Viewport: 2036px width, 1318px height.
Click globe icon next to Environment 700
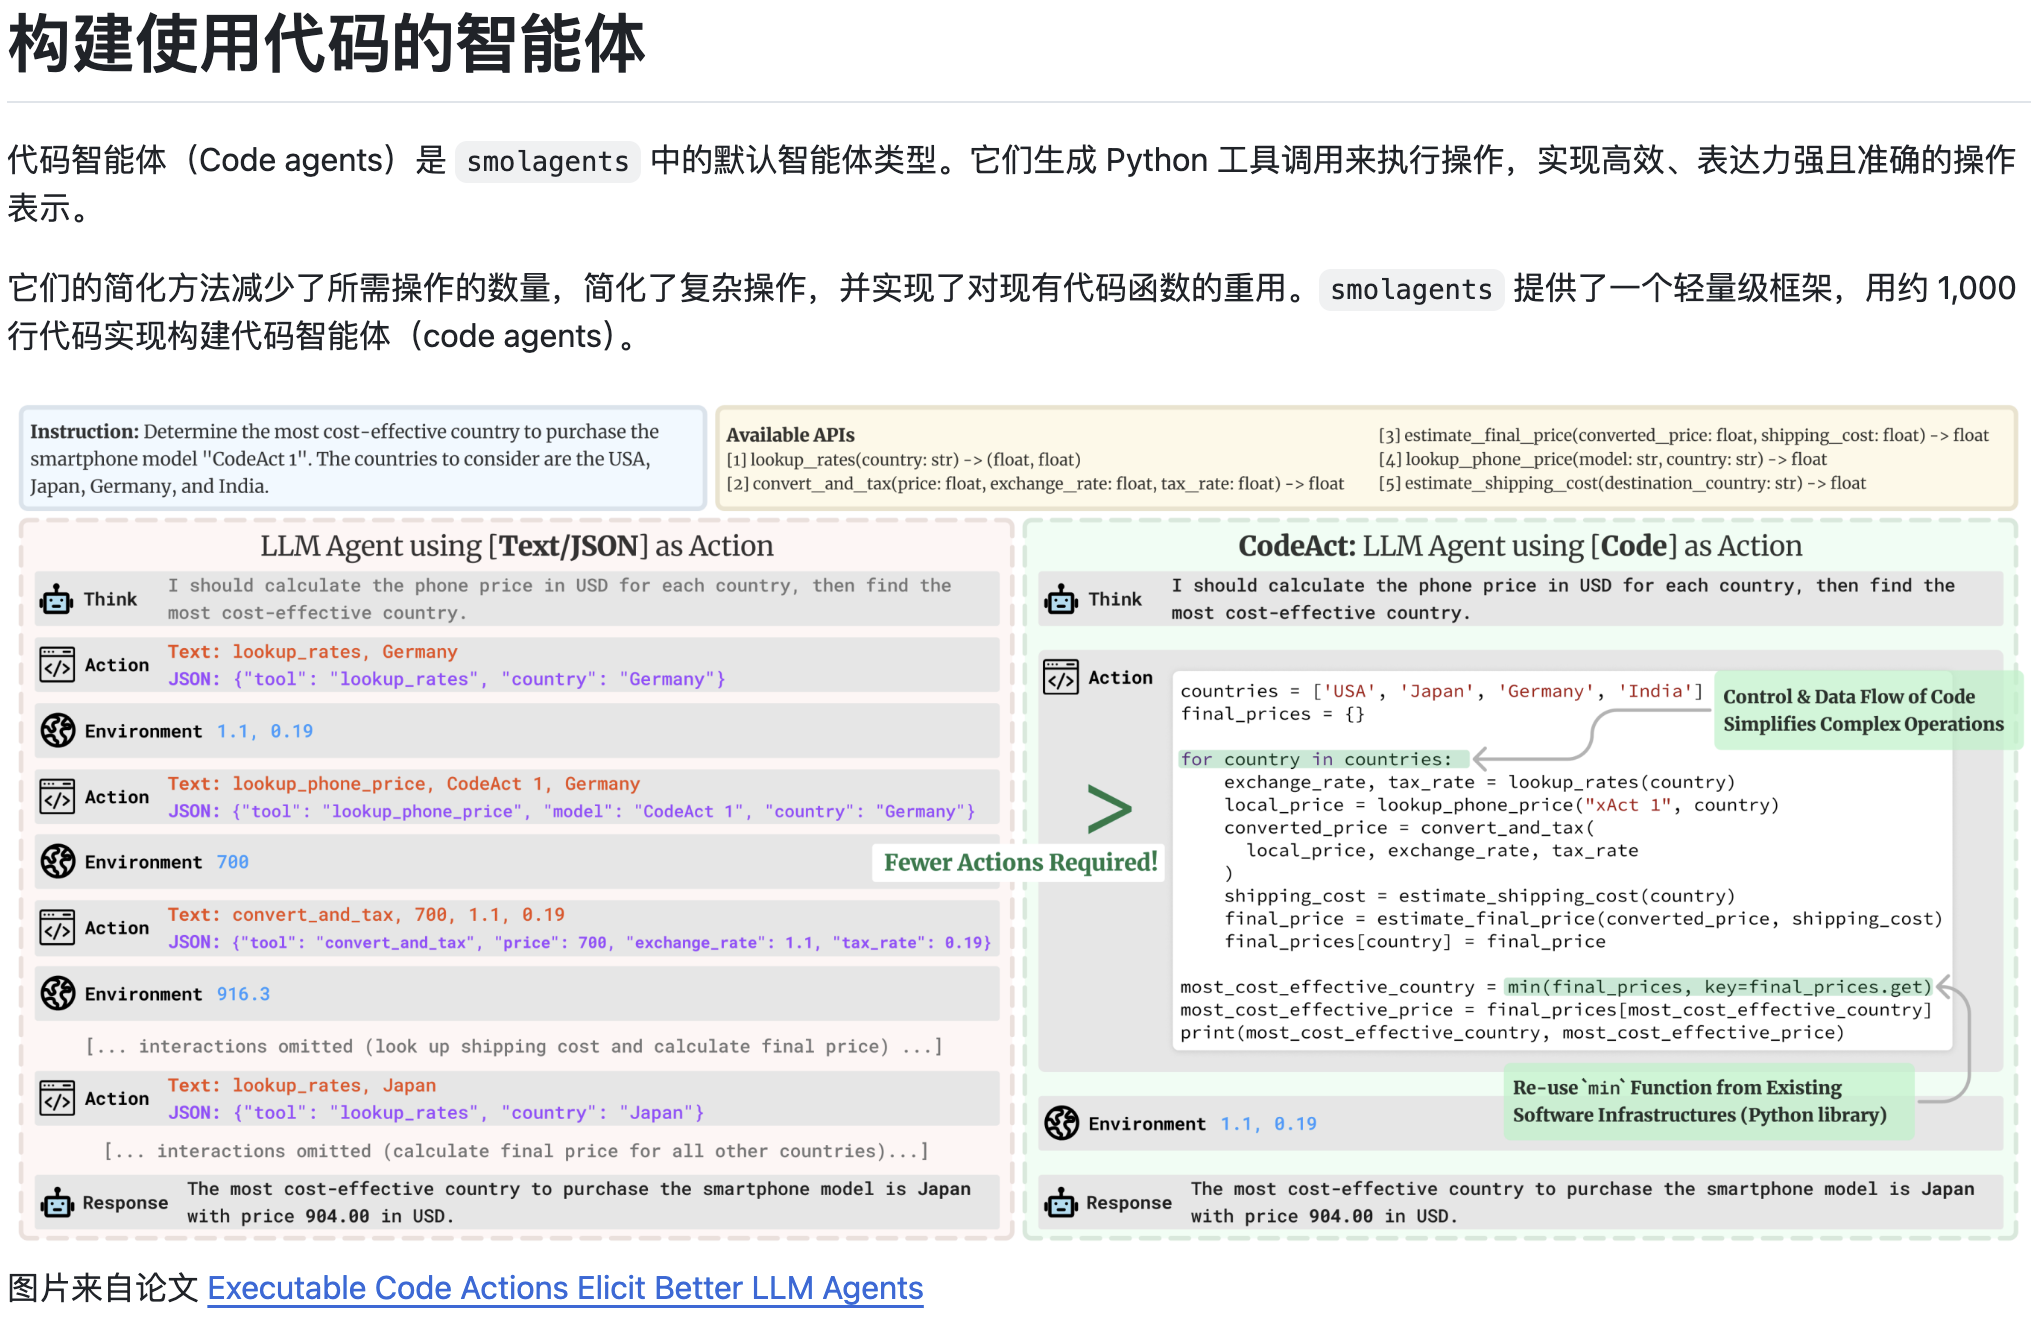tap(58, 861)
